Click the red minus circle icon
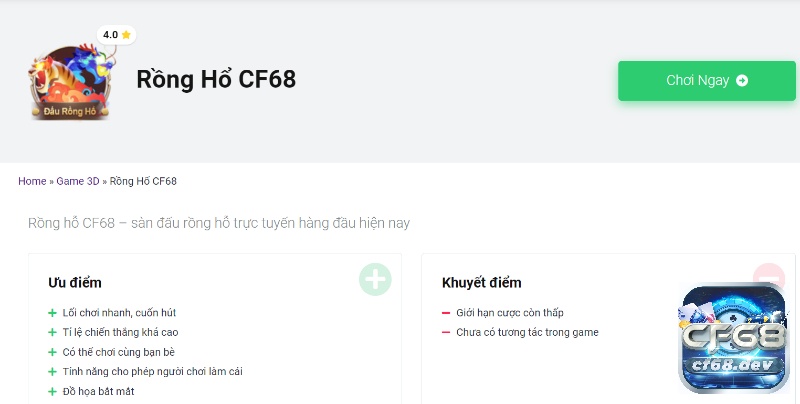The height and width of the screenshot is (404, 800). 769,274
